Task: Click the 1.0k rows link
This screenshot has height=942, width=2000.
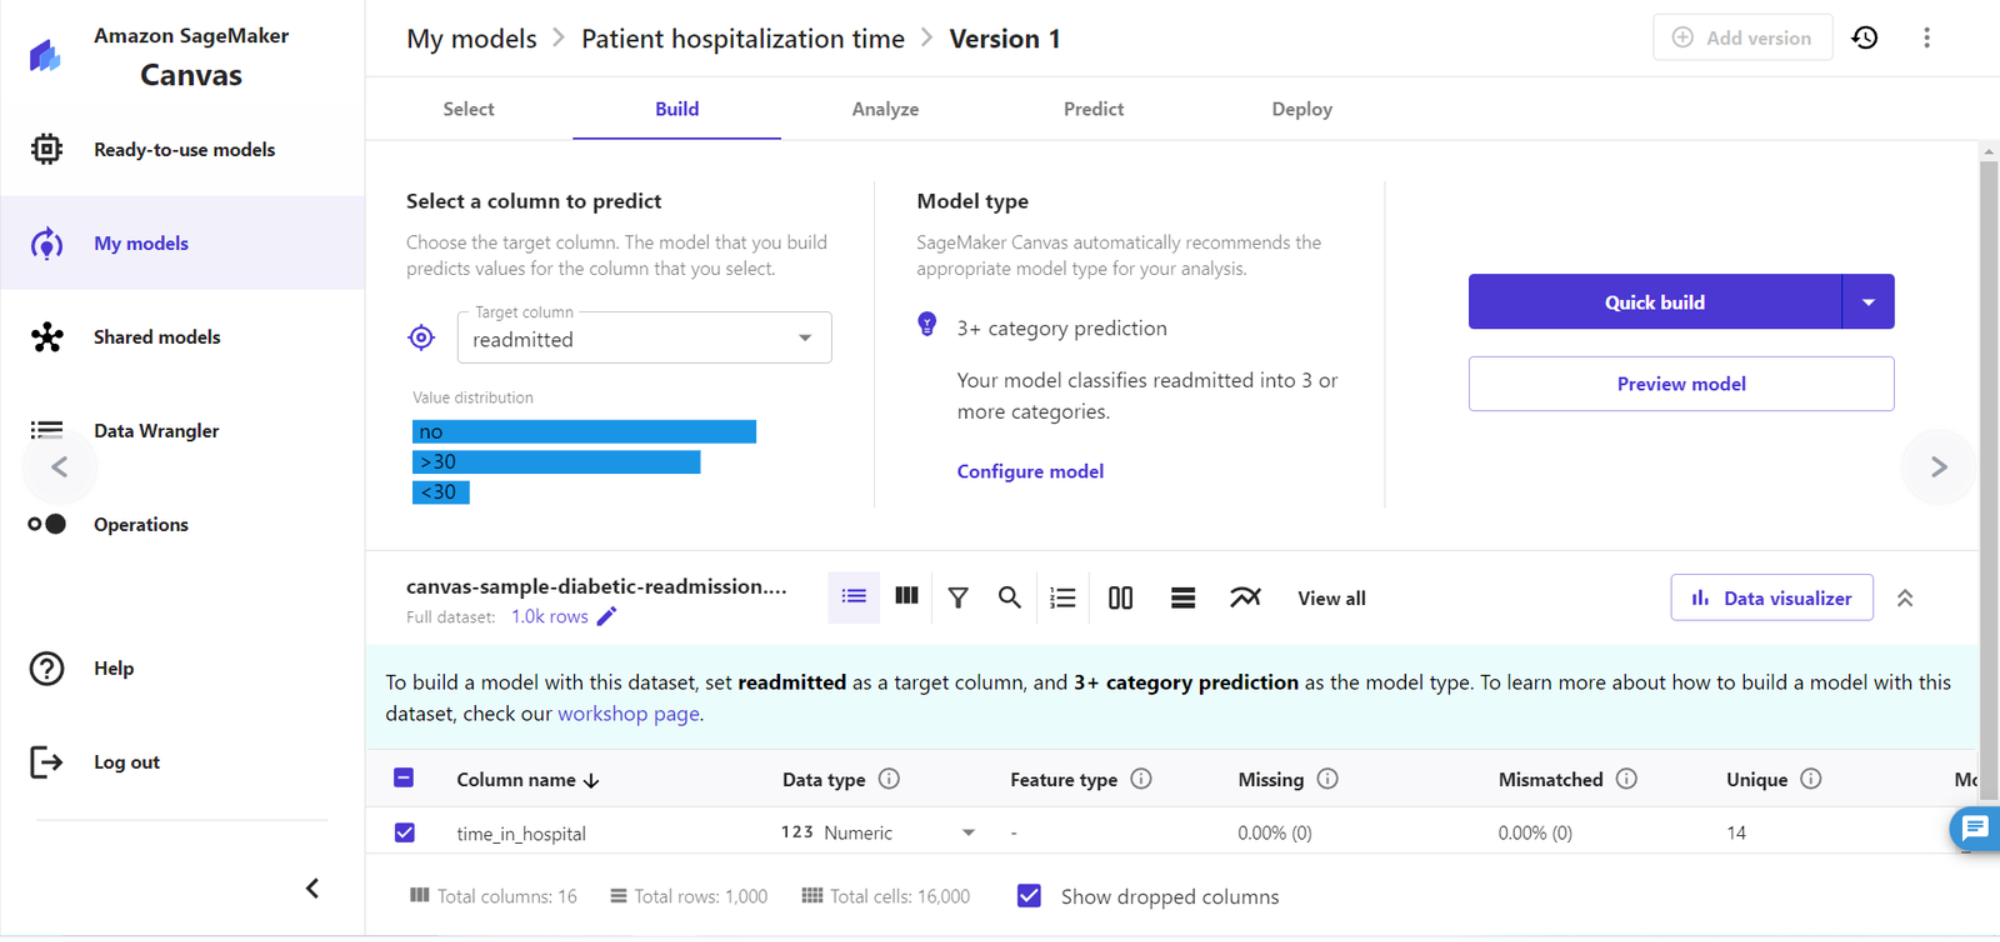Action: [550, 616]
